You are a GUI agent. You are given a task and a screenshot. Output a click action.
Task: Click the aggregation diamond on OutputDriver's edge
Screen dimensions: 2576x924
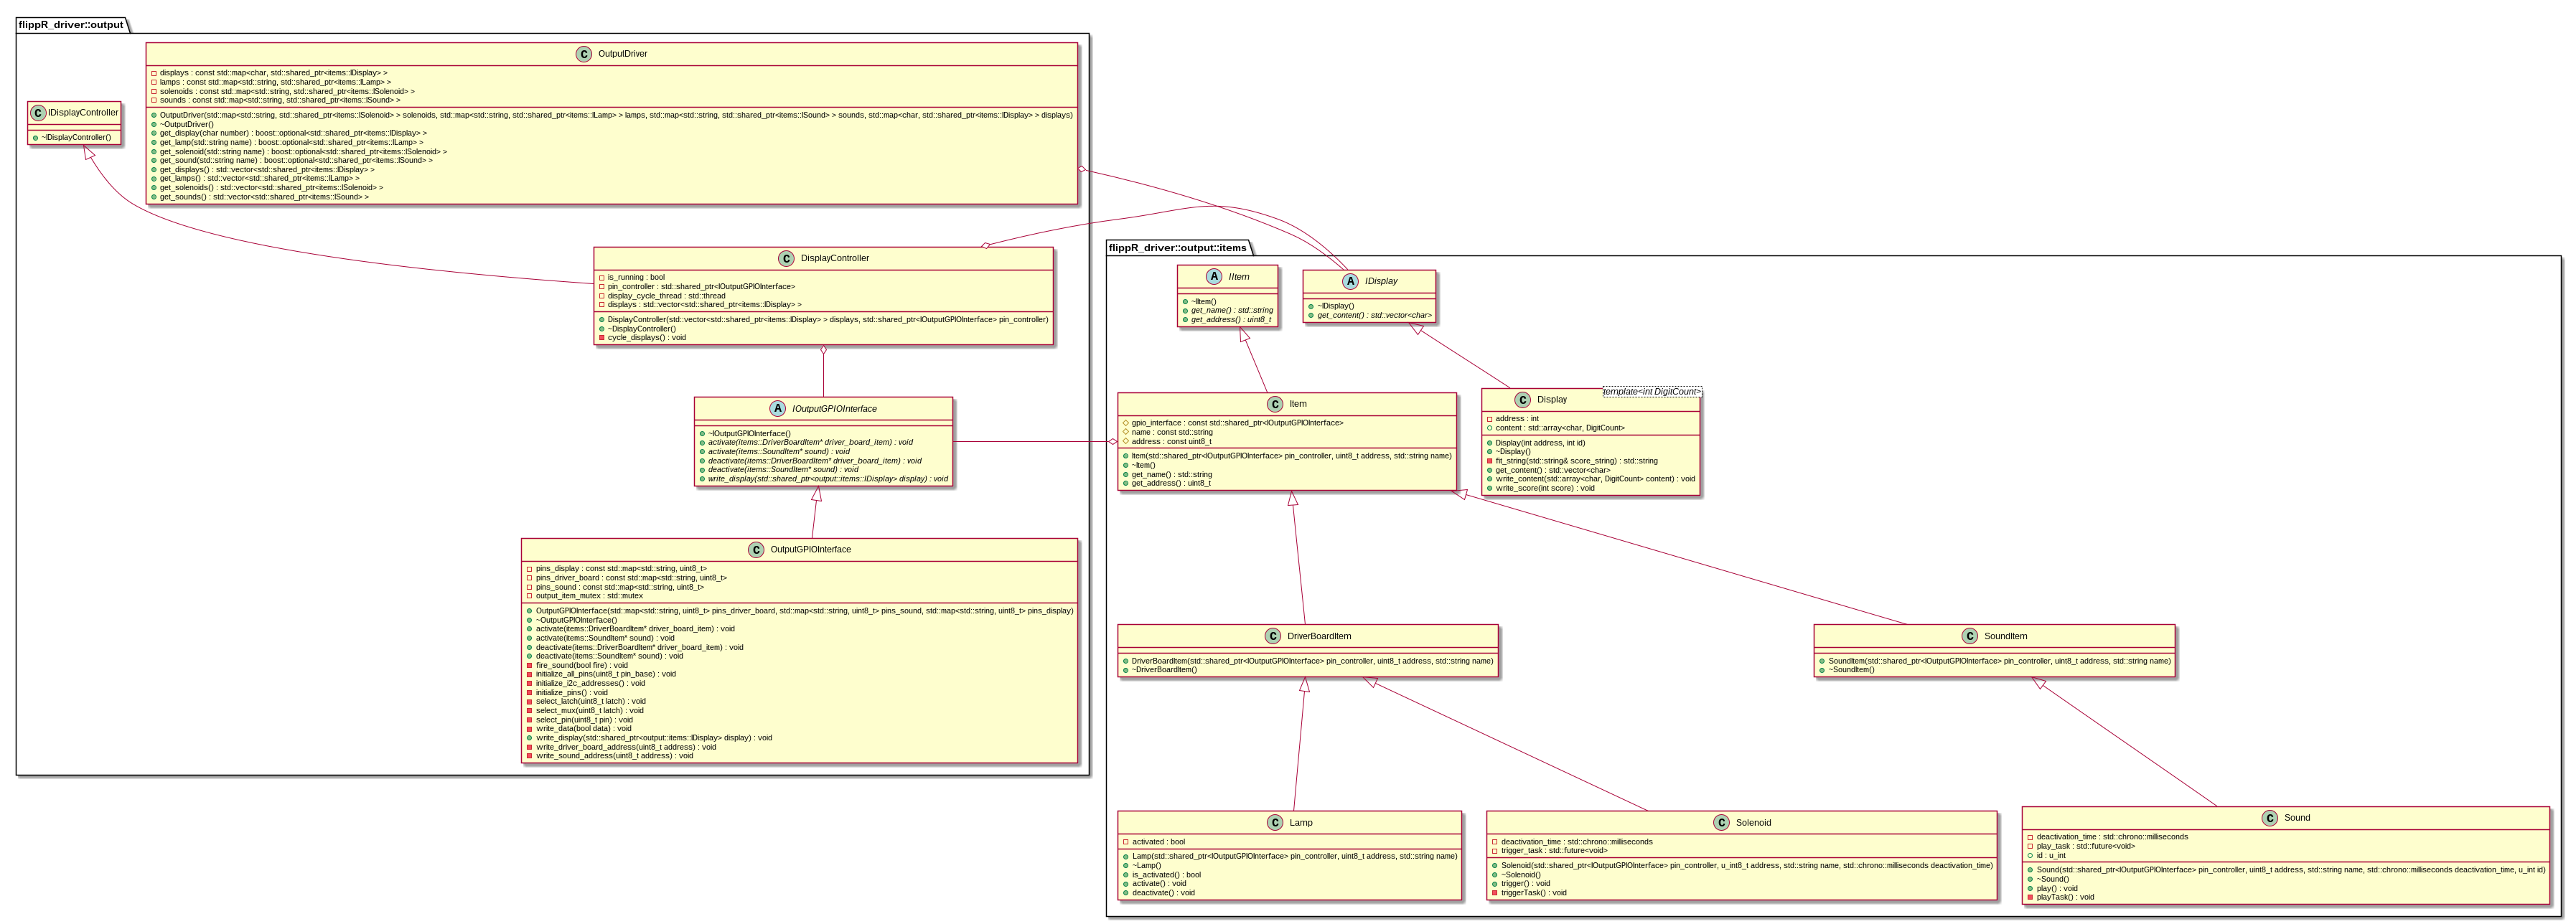[1083, 170]
